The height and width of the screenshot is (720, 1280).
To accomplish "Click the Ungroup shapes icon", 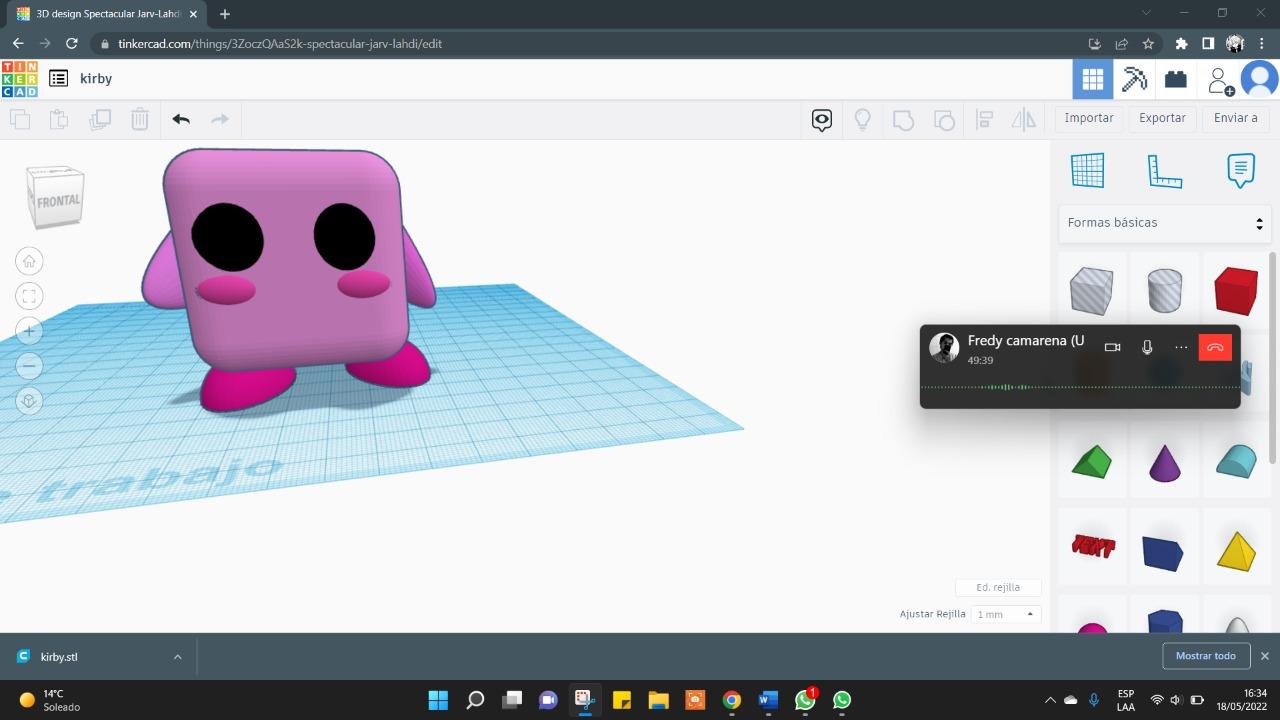I will (944, 120).
